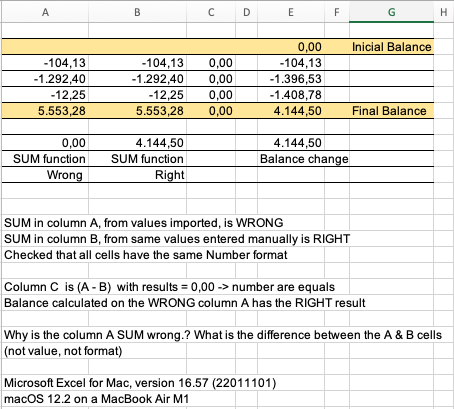Select column B cell with 5.553,28
This screenshot has height=409, width=454.
(x=137, y=111)
